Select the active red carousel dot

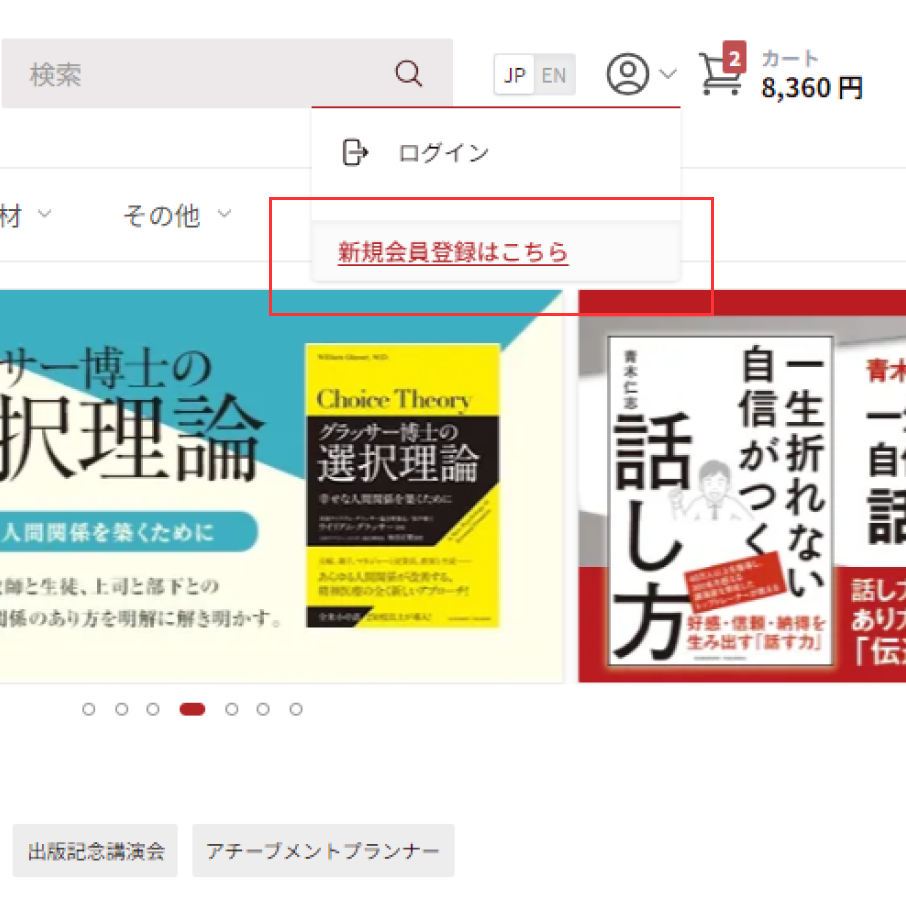[192, 709]
